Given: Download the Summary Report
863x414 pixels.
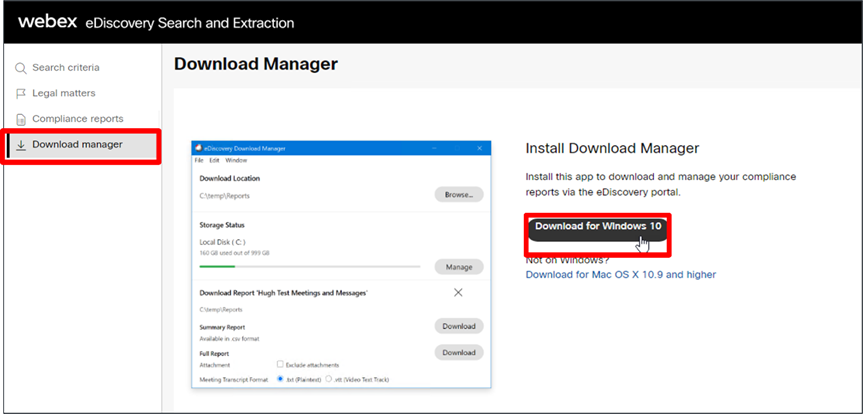Looking at the screenshot, I should (459, 326).
